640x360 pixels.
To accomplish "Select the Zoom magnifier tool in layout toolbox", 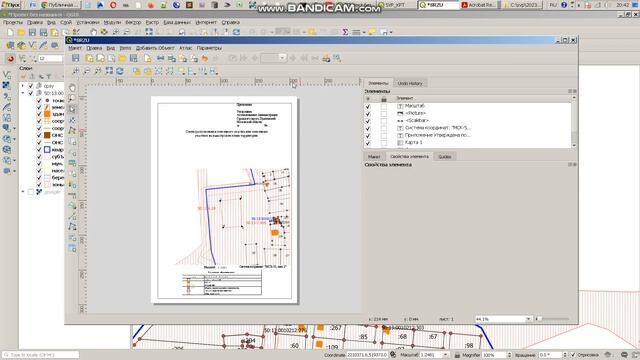I will click(x=72, y=98).
